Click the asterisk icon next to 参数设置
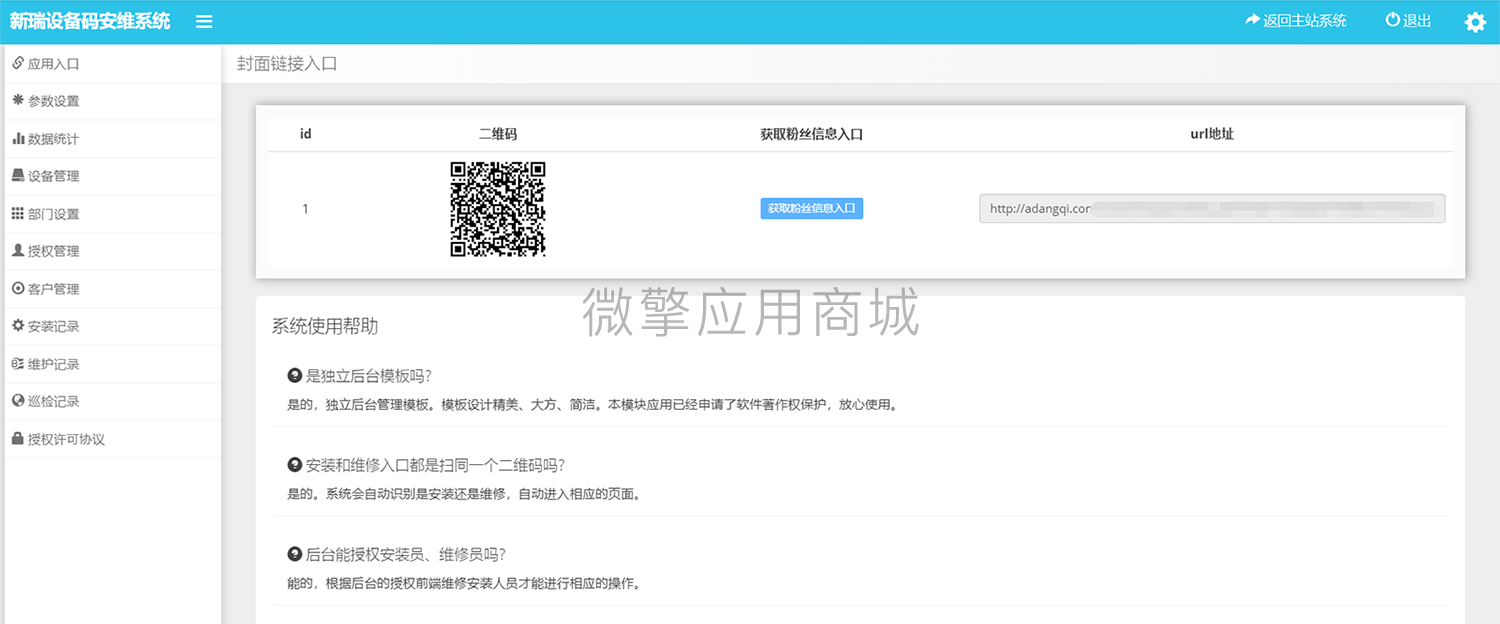 [18, 100]
